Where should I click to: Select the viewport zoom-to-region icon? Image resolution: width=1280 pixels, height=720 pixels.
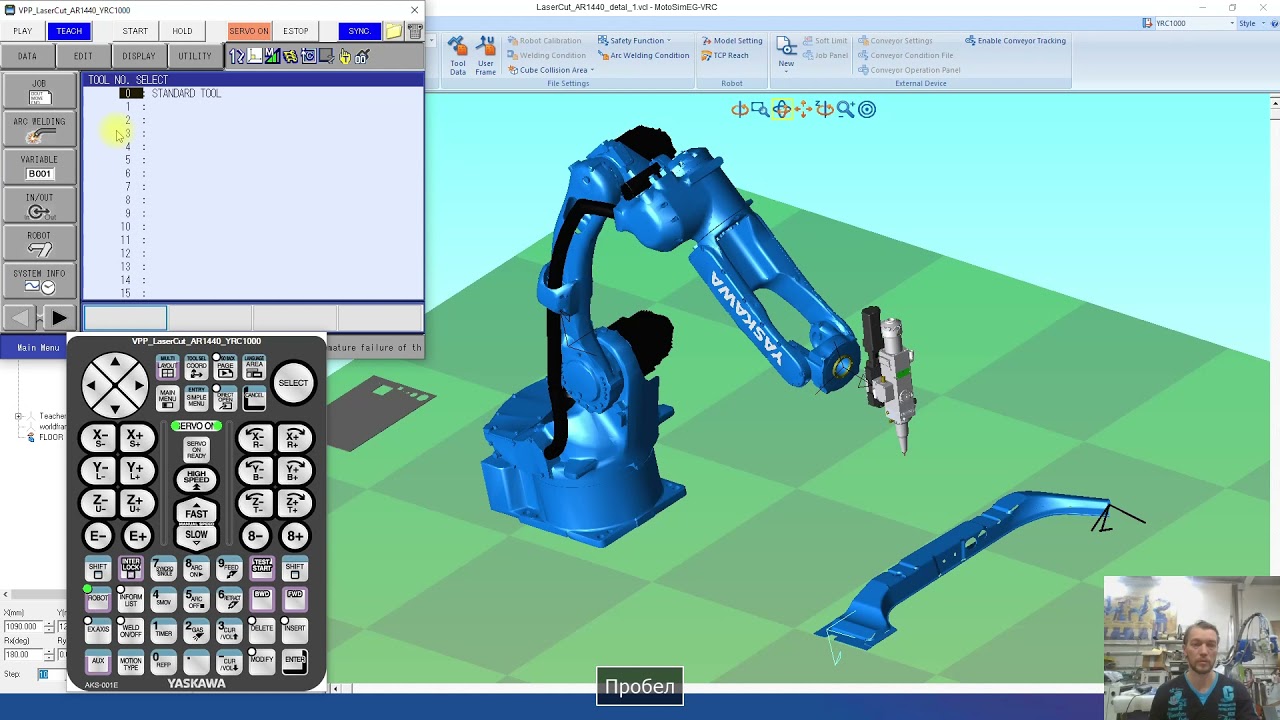(x=760, y=109)
